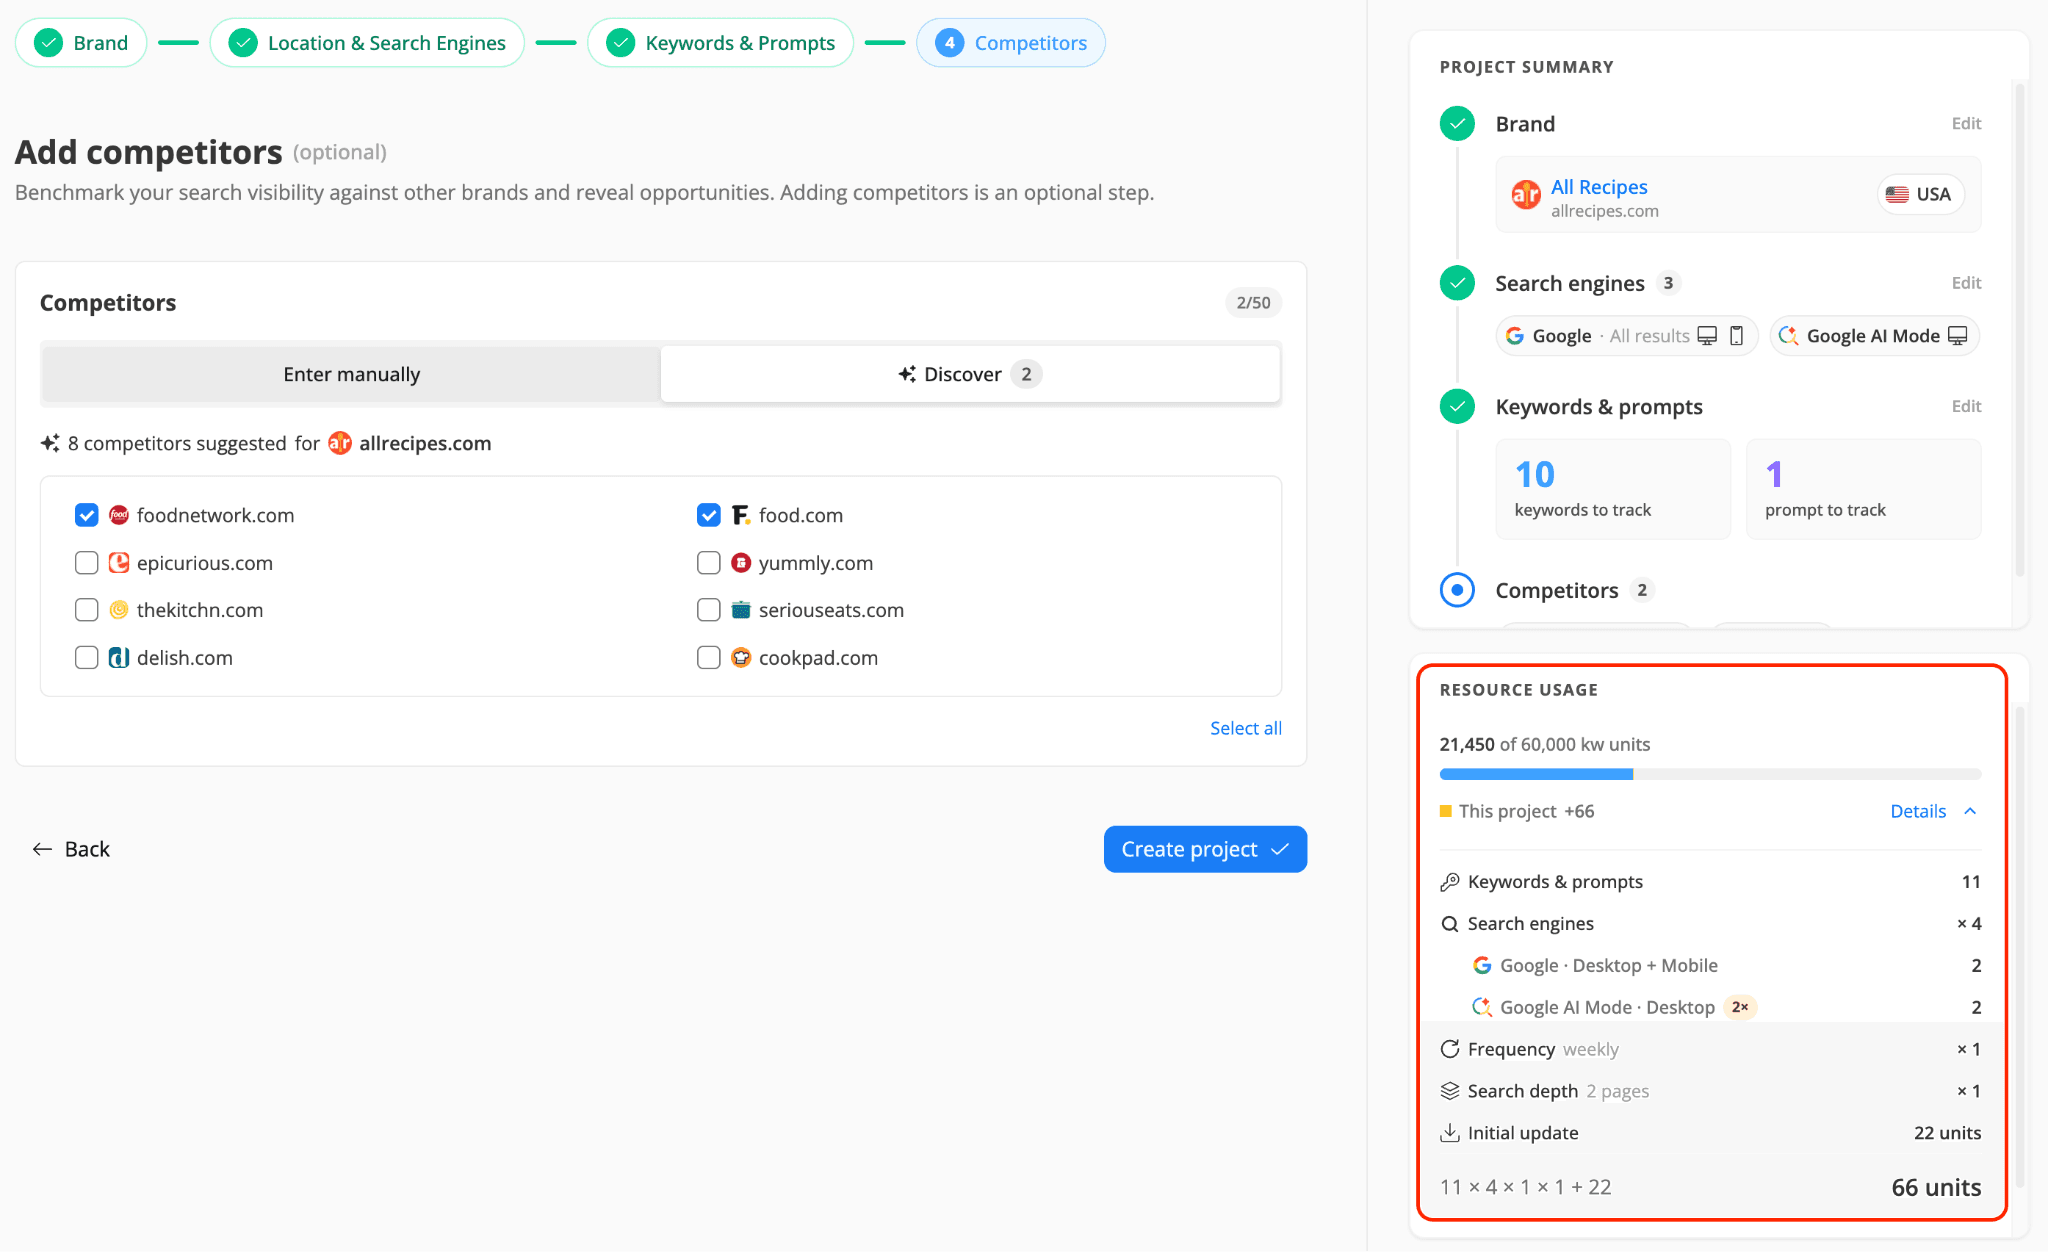The image size is (2048, 1252).
Task: Check the foodnetwork.com competitor checkbox
Action: (x=87, y=515)
